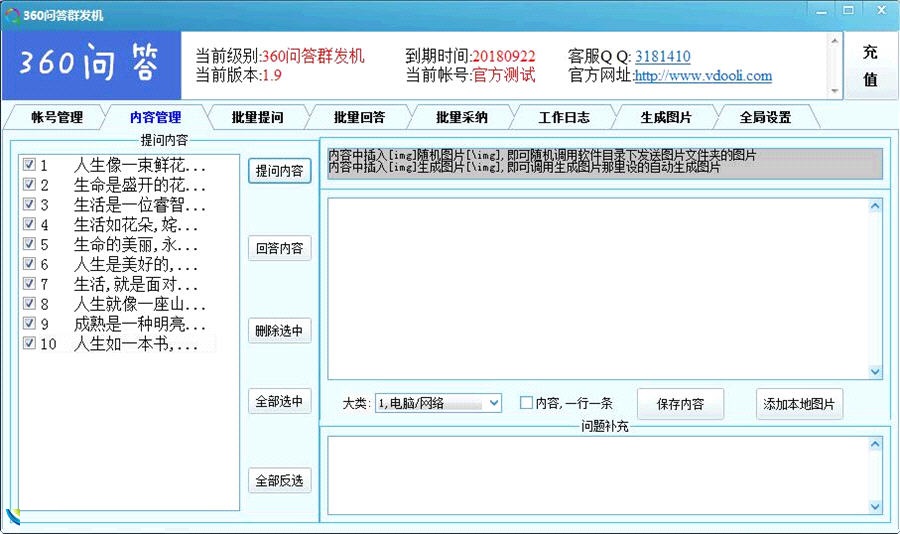This screenshot has width=900, height=534.
Task: Open the official site link www.vdooli.com
Action: click(703, 76)
